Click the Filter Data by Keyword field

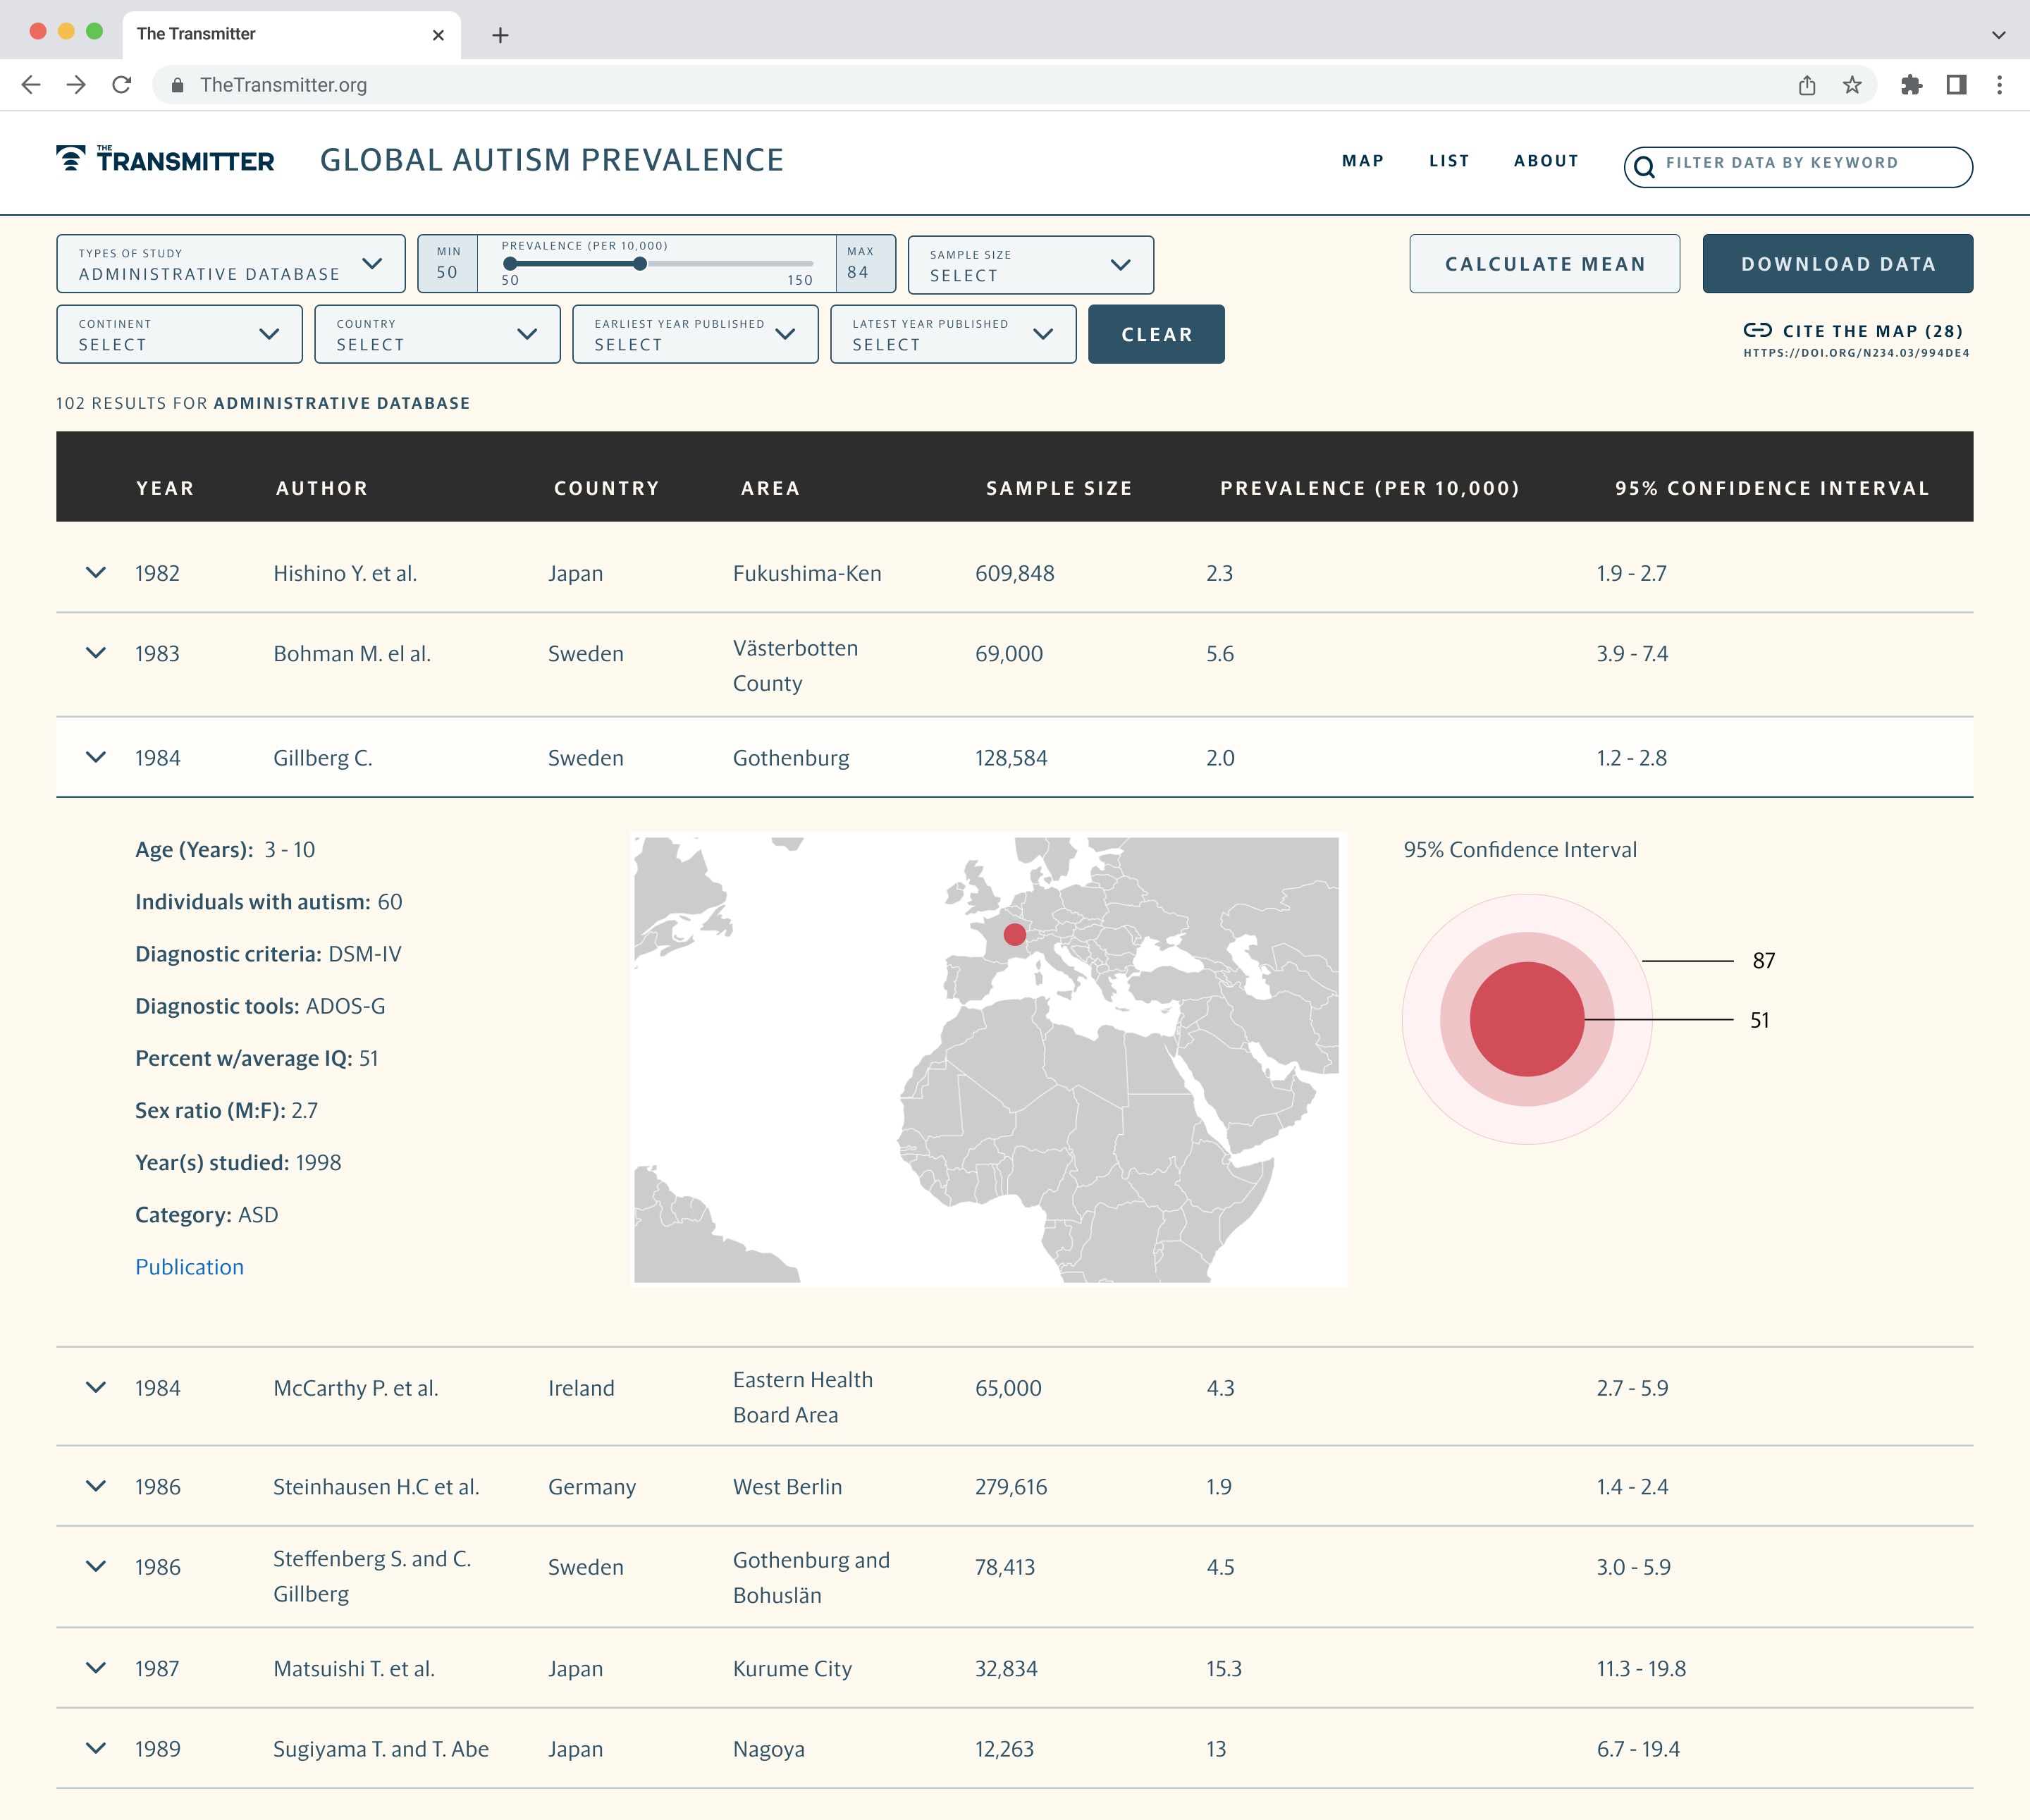pyautogui.click(x=1798, y=167)
